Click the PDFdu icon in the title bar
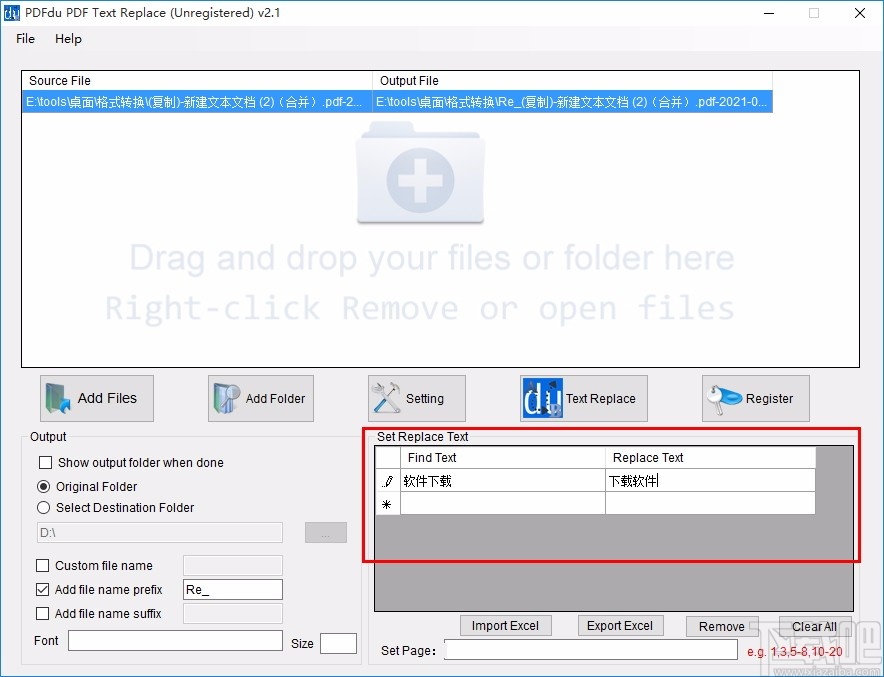The width and height of the screenshot is (884, 677). [11, 13]
